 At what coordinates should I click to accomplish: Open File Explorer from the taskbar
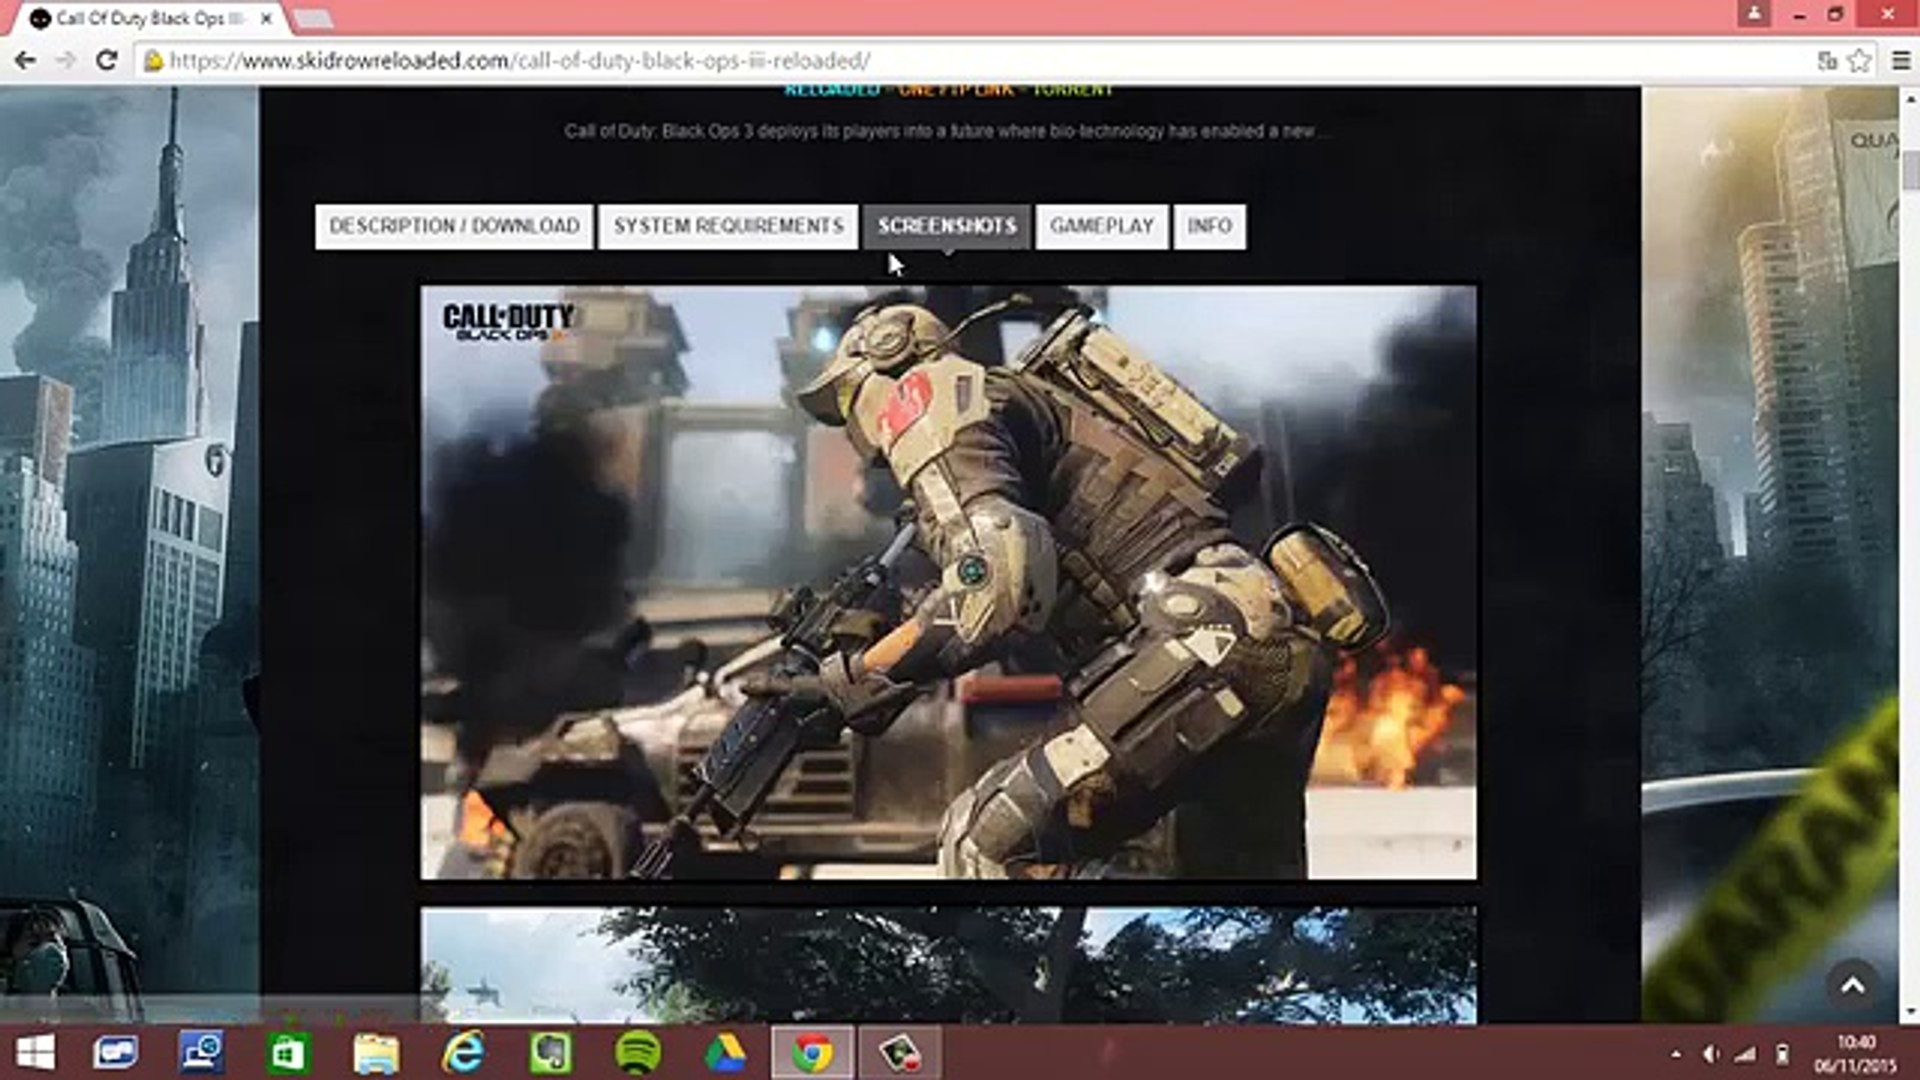(376, 1053)
